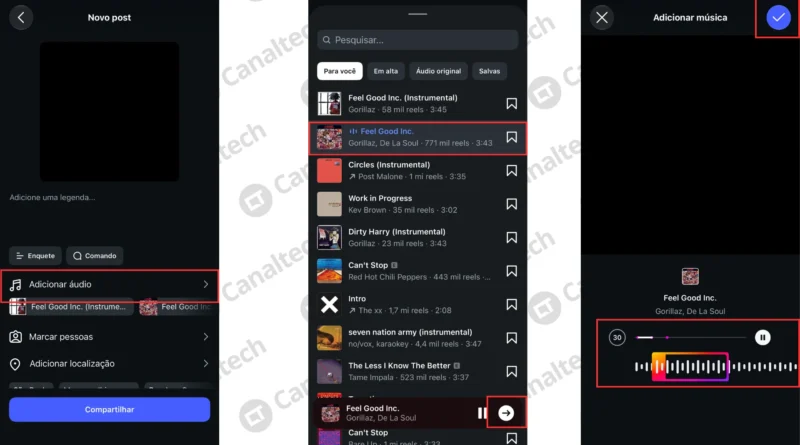The width and height of the screenshot is (800, 445).
Task: Click the location pin icon
Action: point(15,364)
